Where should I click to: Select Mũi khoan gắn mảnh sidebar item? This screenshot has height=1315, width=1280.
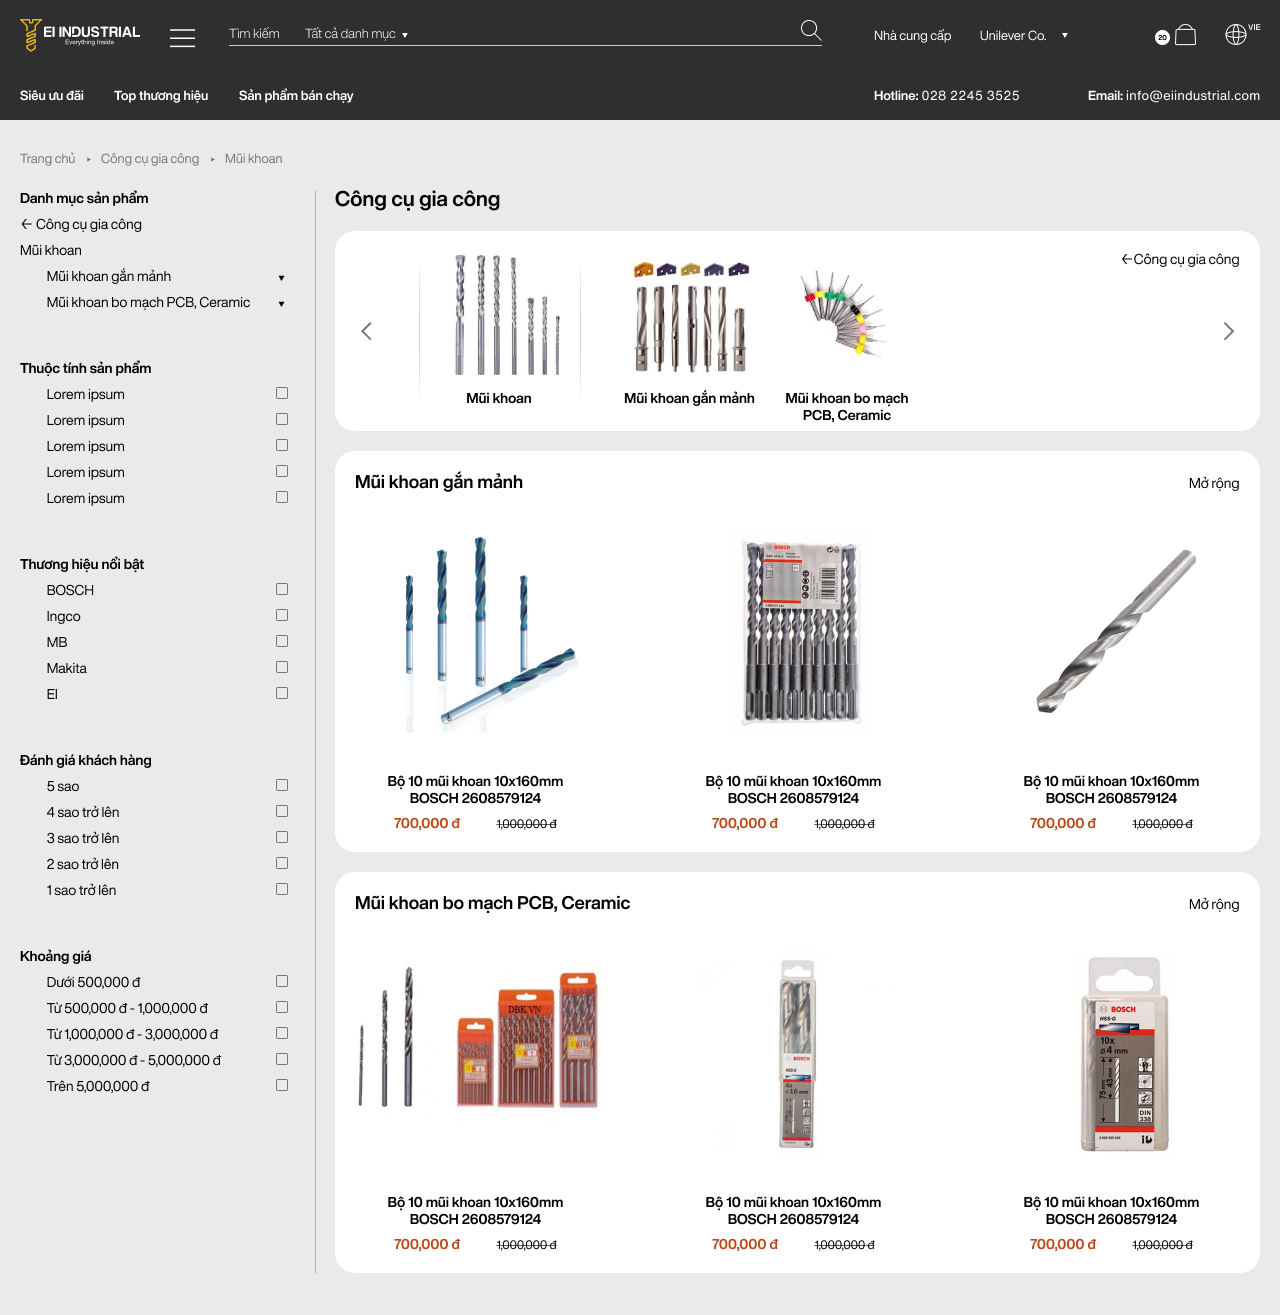click(109, 277)
